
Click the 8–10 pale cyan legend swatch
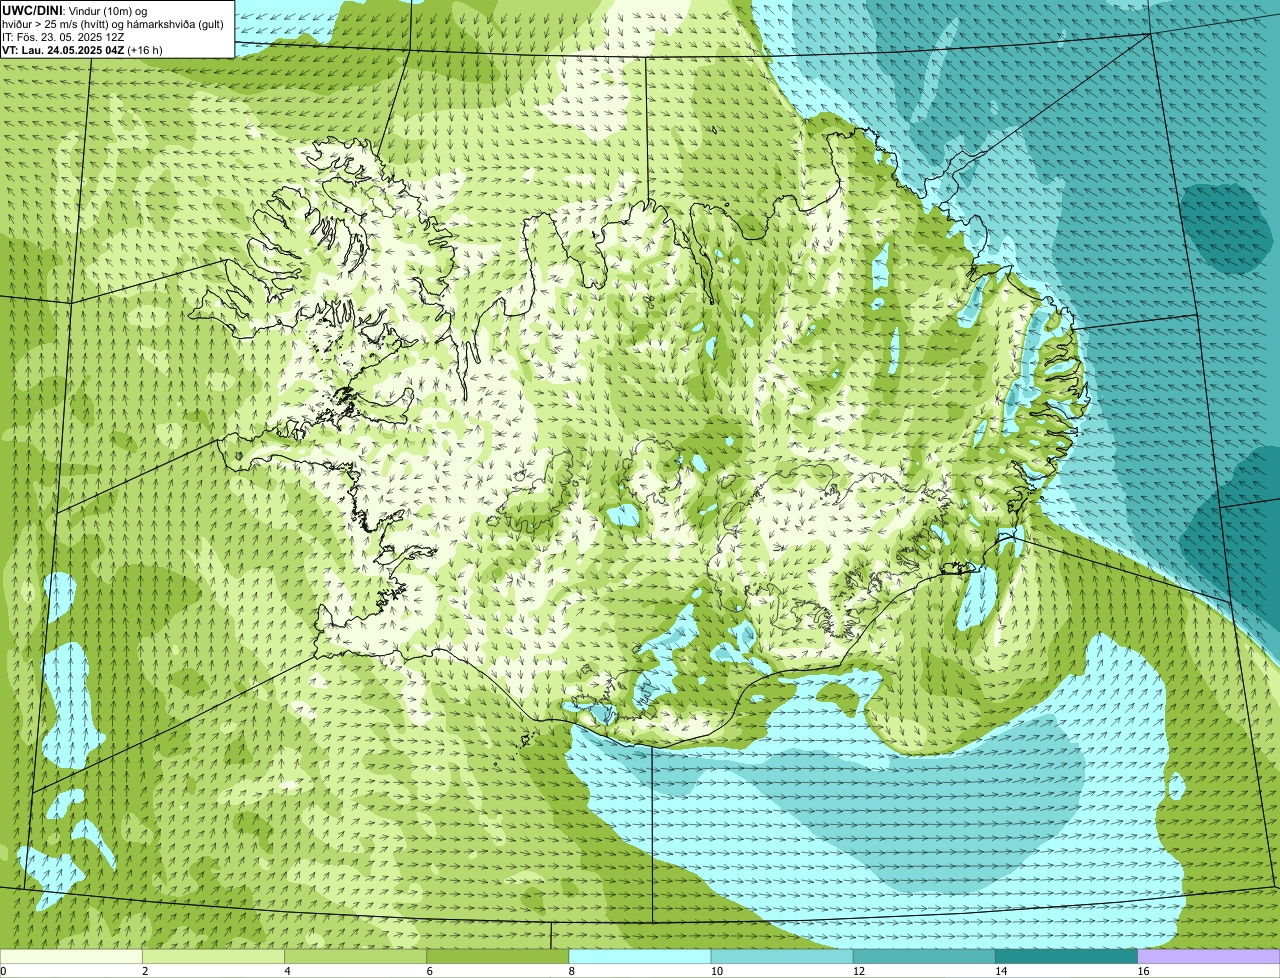[x=640, y=956]
